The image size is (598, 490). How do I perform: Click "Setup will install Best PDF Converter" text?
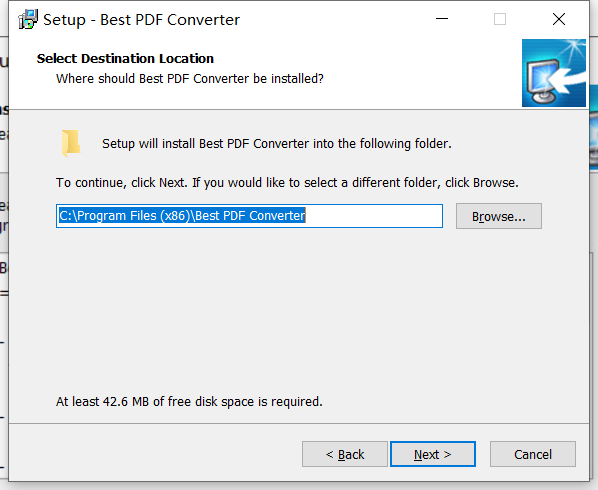tap(276, 144)
